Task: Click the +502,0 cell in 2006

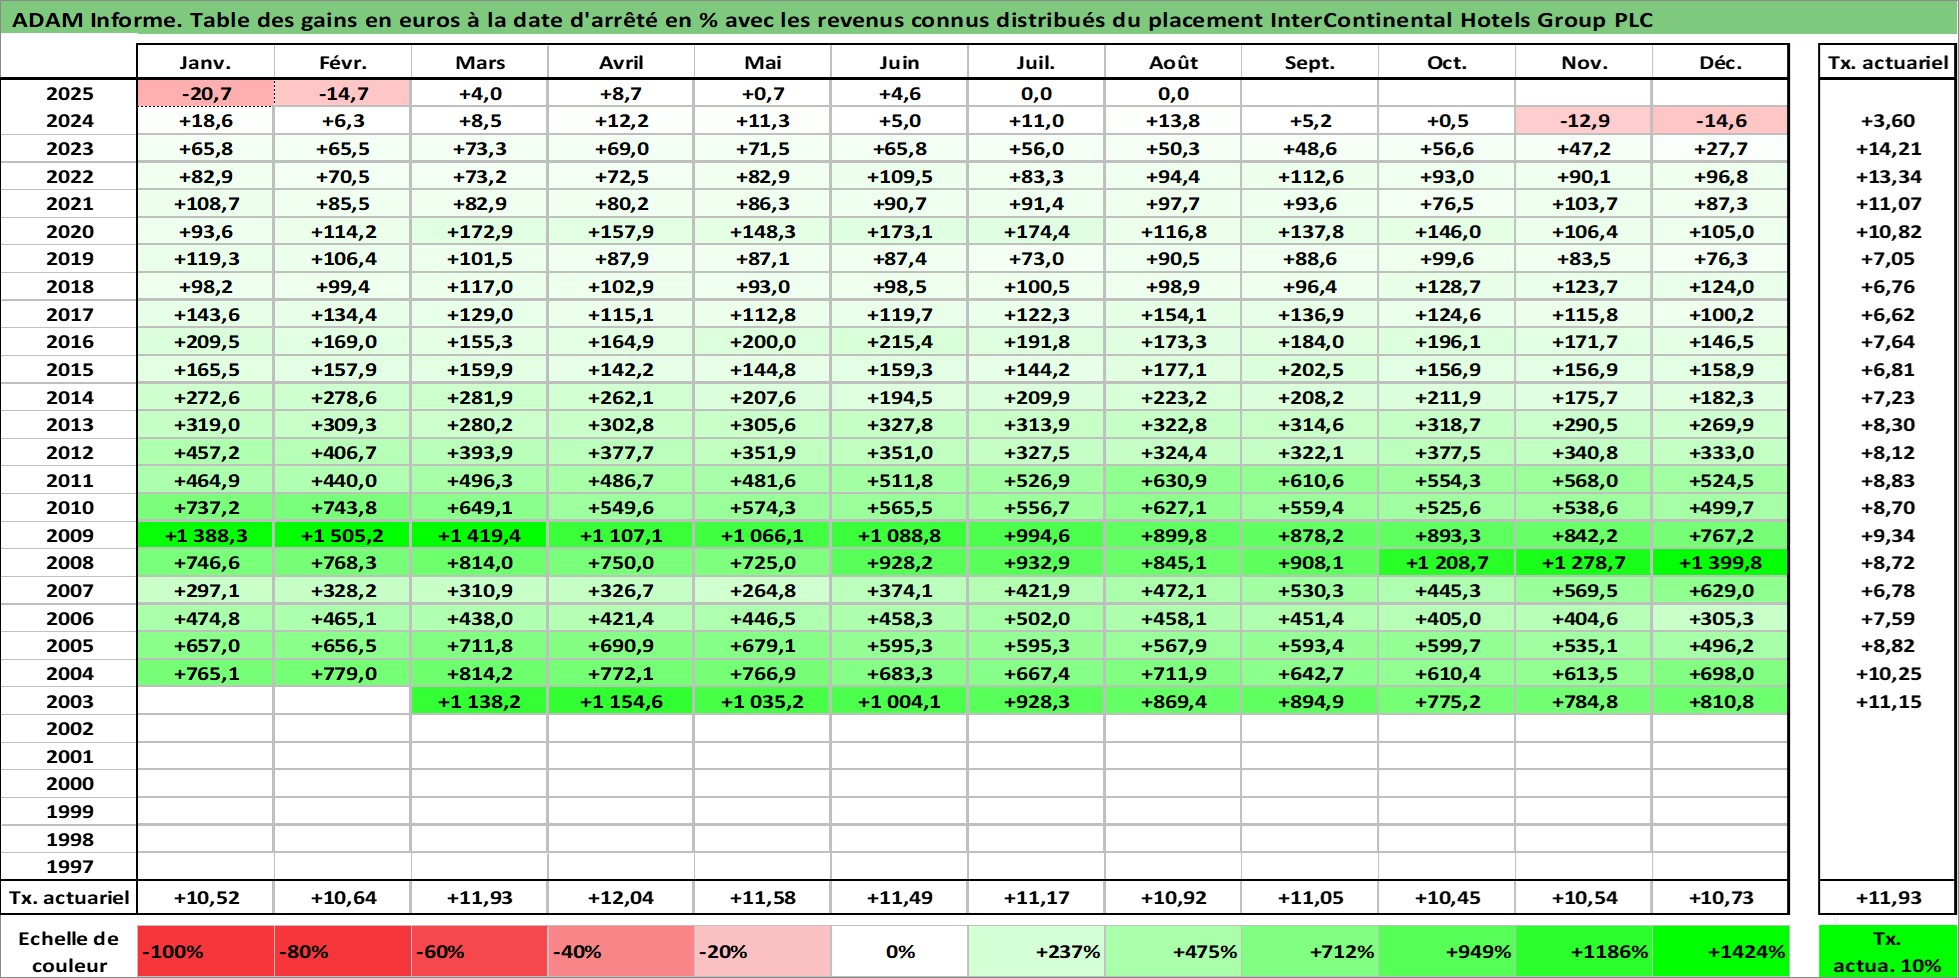Action: click(x=1036, y=619)
